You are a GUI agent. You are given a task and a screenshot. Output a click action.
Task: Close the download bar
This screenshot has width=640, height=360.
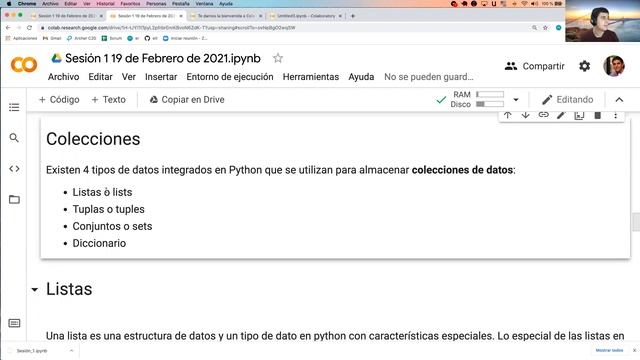click(634, 350)
